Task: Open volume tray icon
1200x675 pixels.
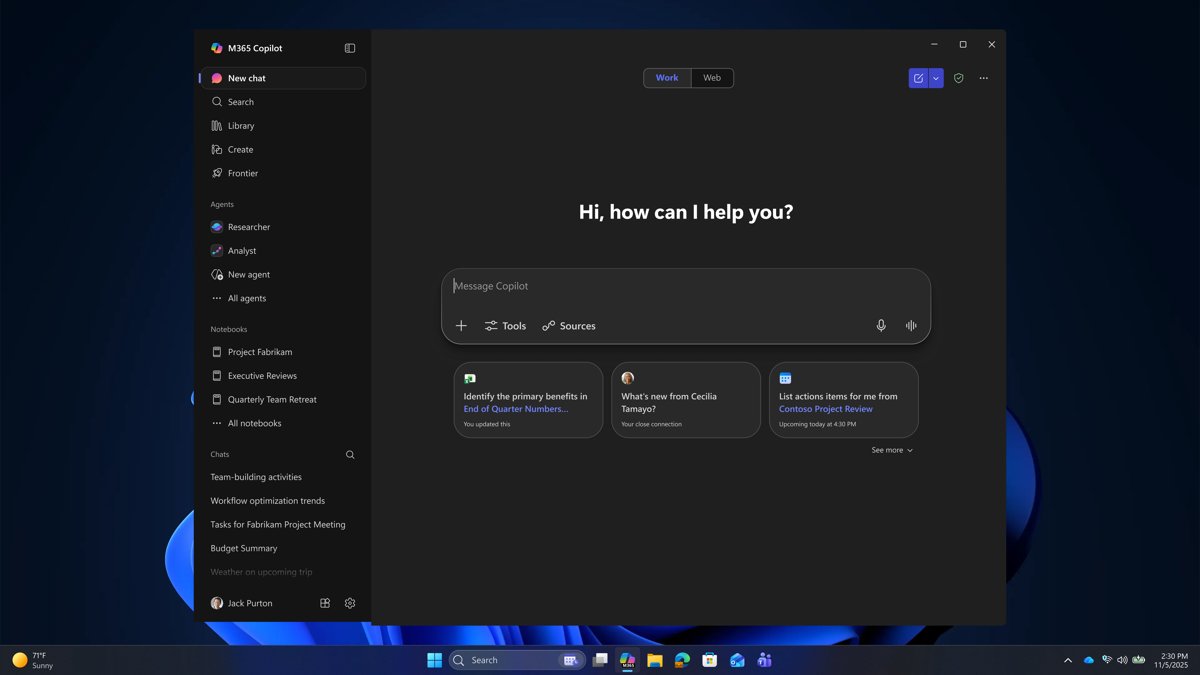Action: [x=1122, y=660]
